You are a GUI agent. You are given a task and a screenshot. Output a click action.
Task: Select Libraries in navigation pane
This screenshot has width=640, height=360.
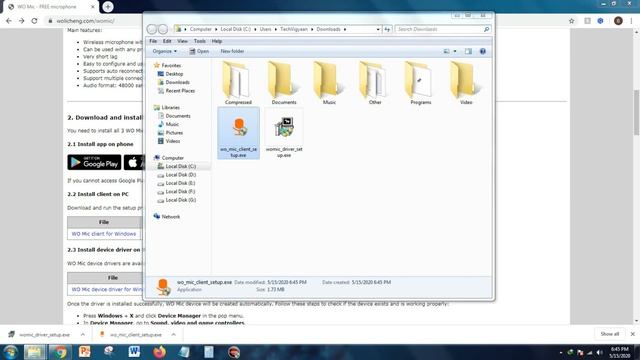167,107
